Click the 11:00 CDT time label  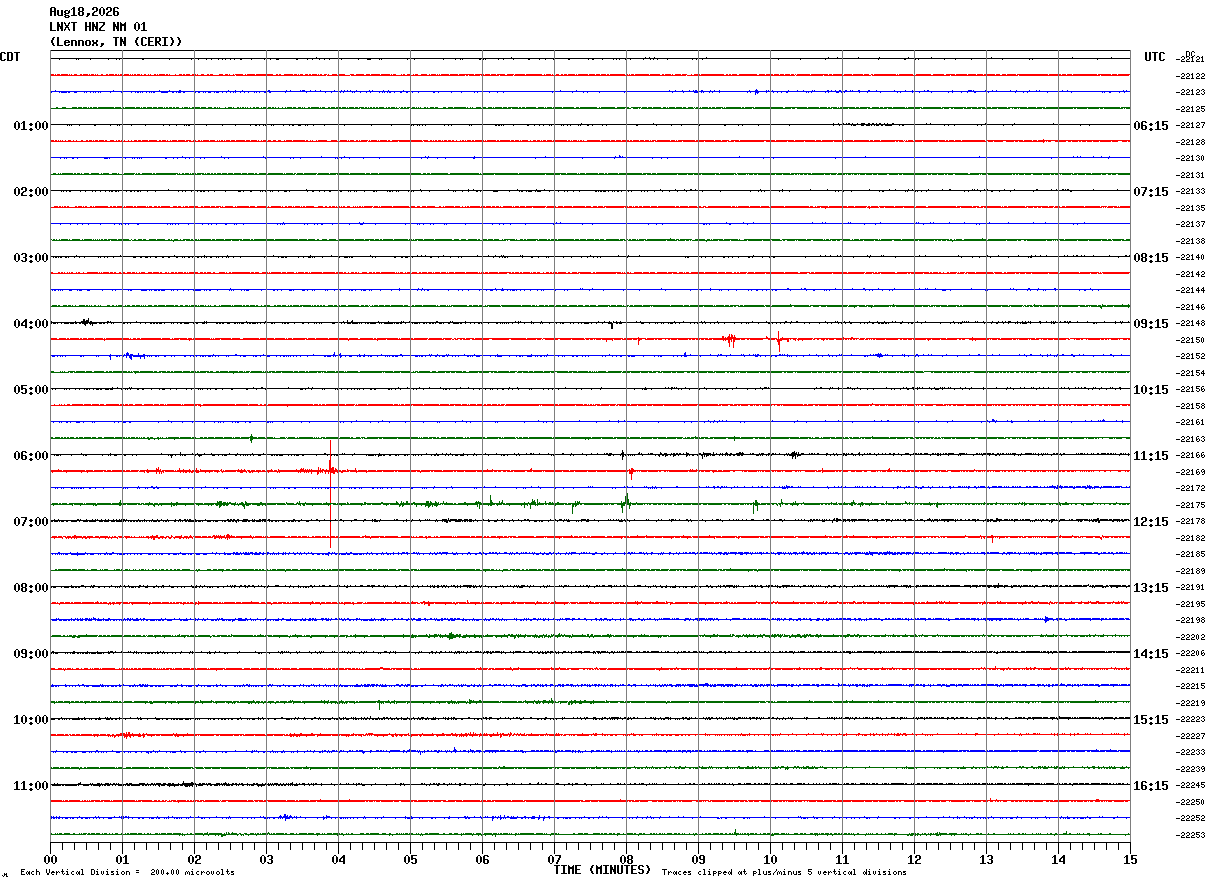coord(31,786)
